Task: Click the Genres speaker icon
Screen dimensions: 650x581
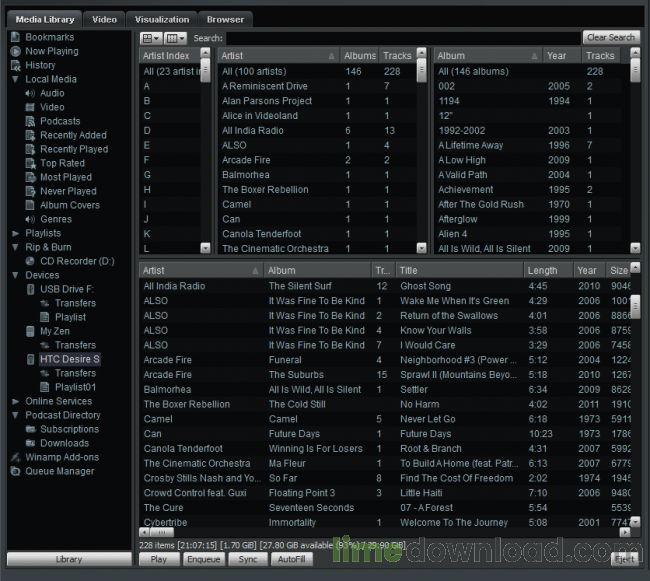Action: 30,220
